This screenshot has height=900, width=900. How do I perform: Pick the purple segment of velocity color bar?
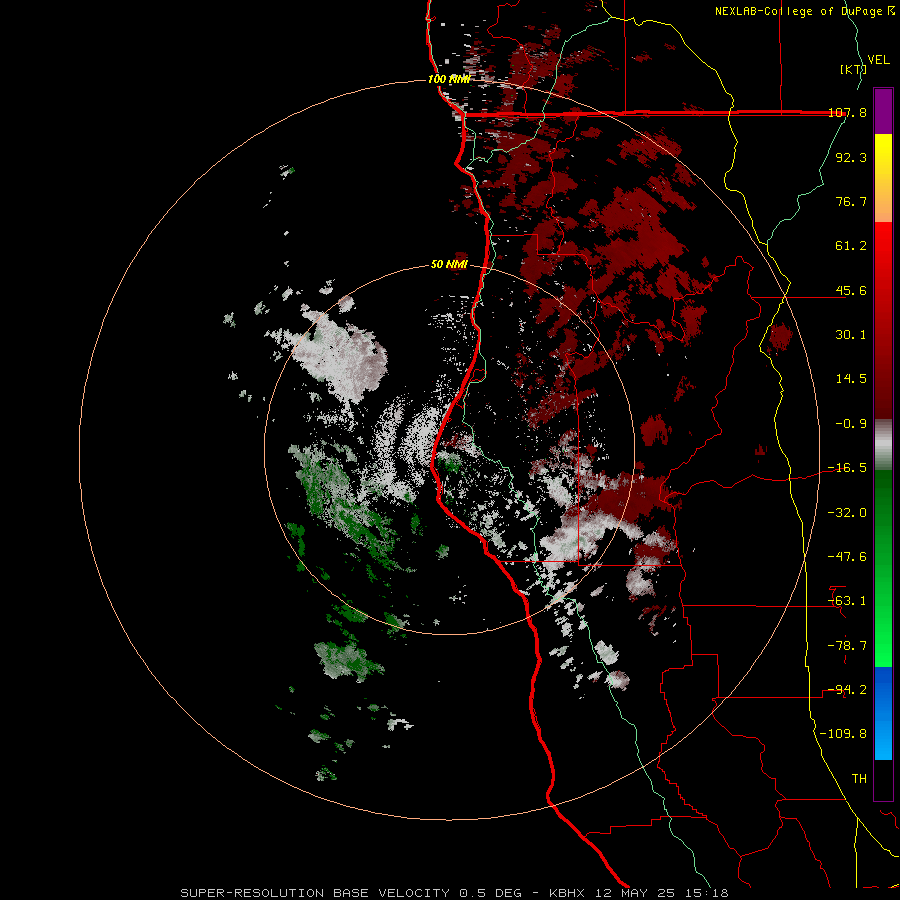883,111
